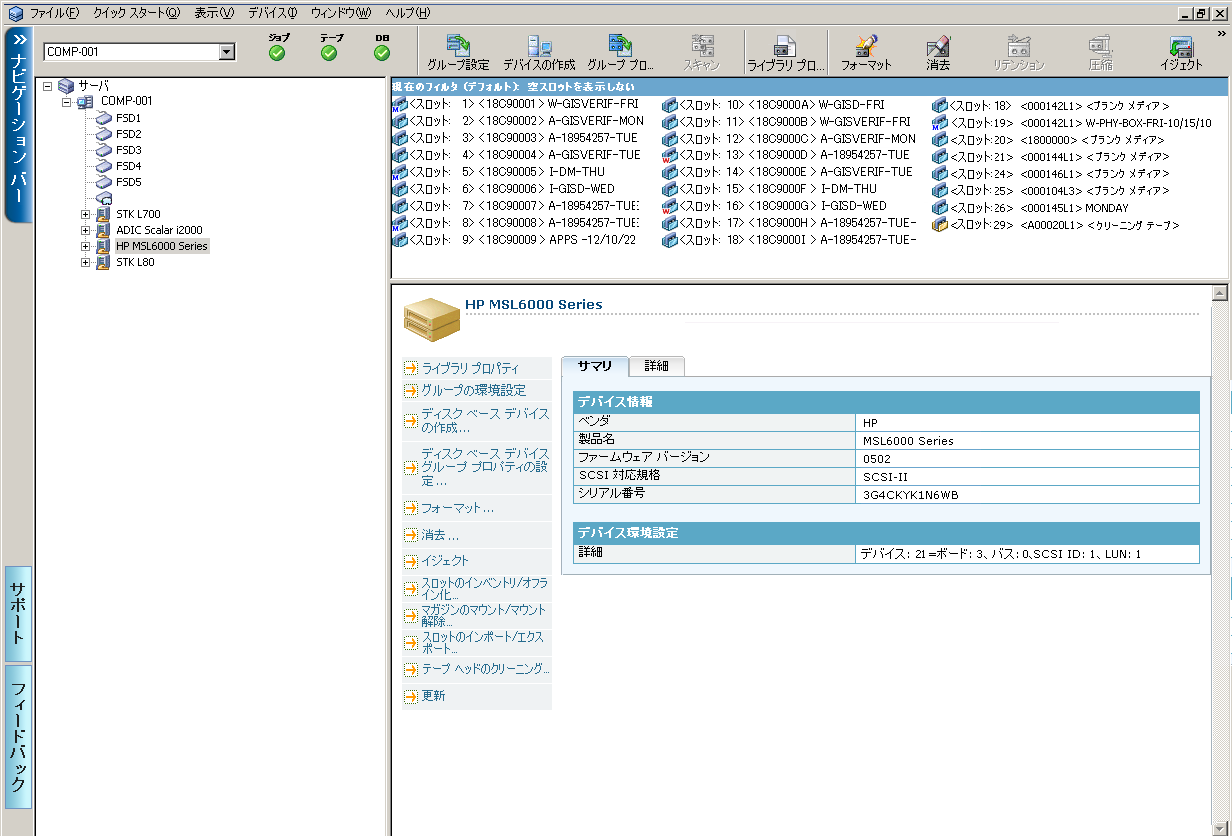This screenshot has height=836, width=1232.
Task: Select slot 26 MONDAY tape icon
Action: click(x=940, y=208)
